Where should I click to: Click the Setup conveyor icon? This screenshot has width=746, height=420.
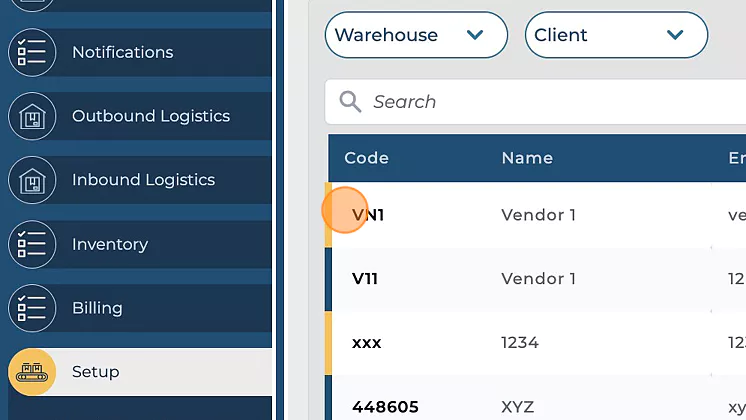(32, 372)
